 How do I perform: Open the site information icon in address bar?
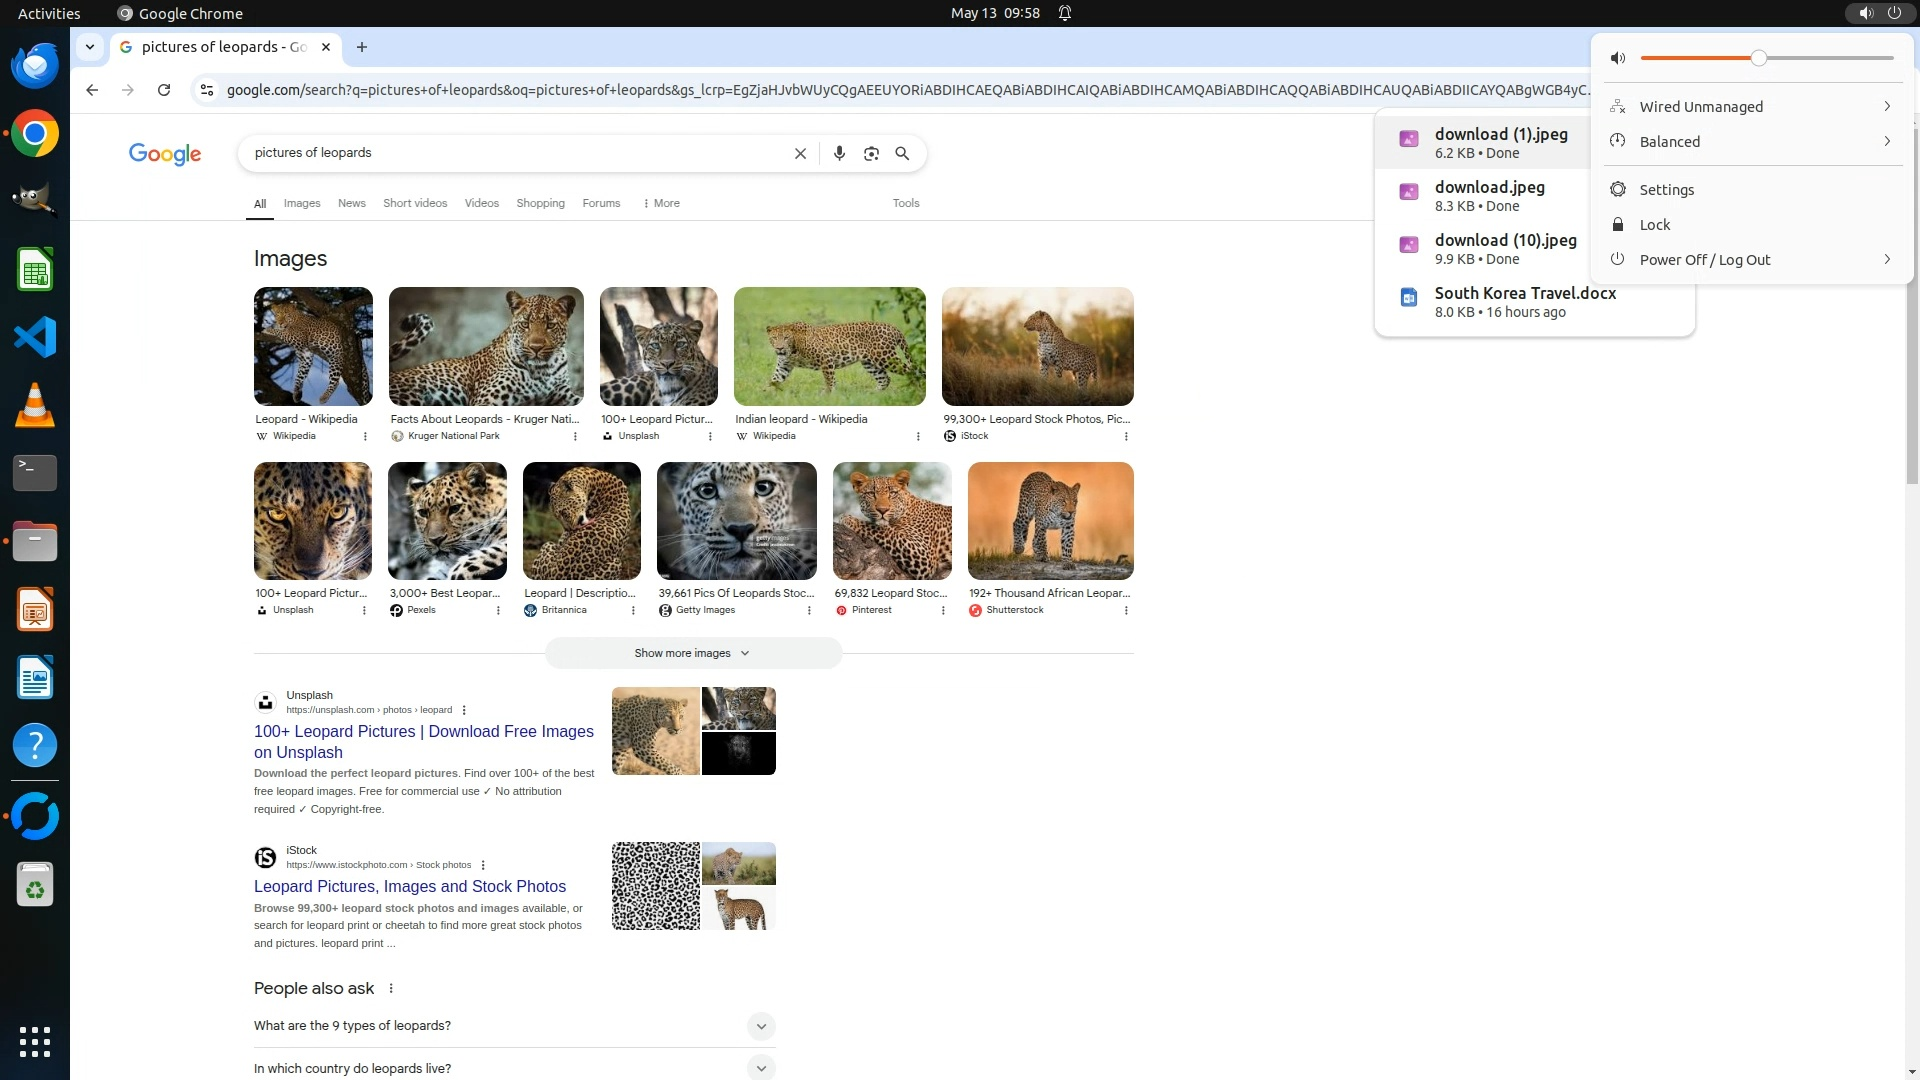click(207, 90)
